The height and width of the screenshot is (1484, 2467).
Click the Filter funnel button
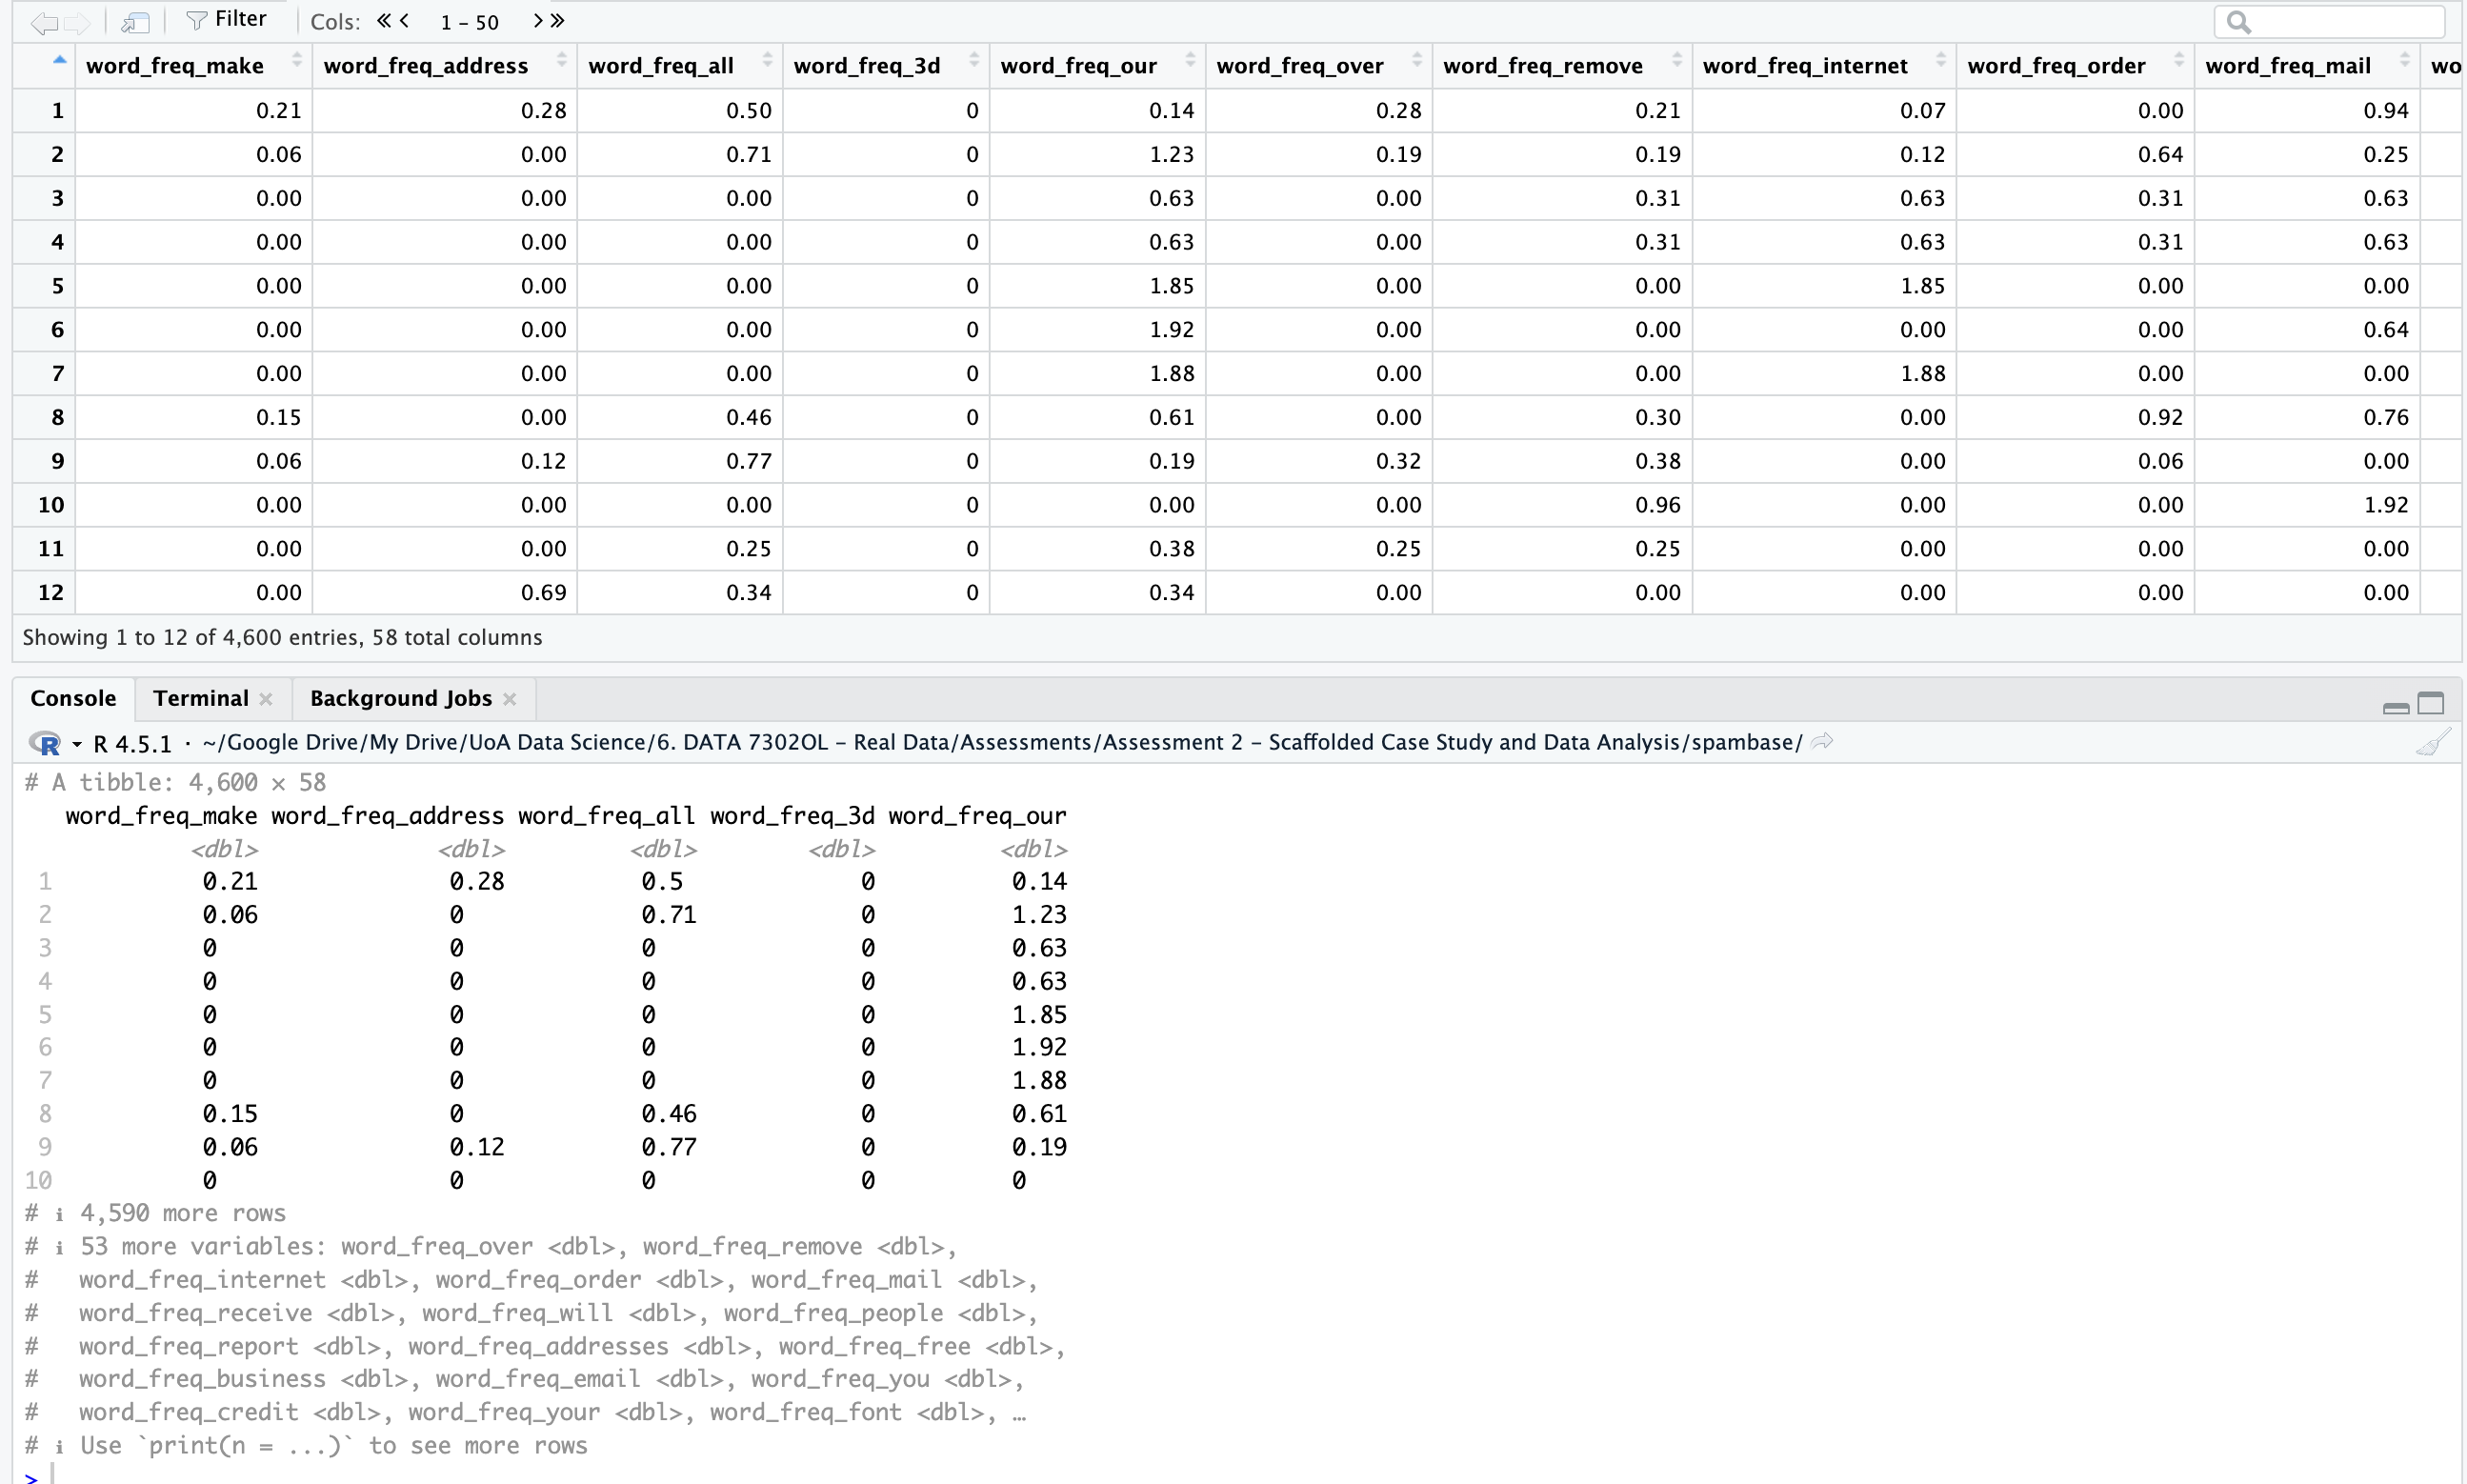226,20
